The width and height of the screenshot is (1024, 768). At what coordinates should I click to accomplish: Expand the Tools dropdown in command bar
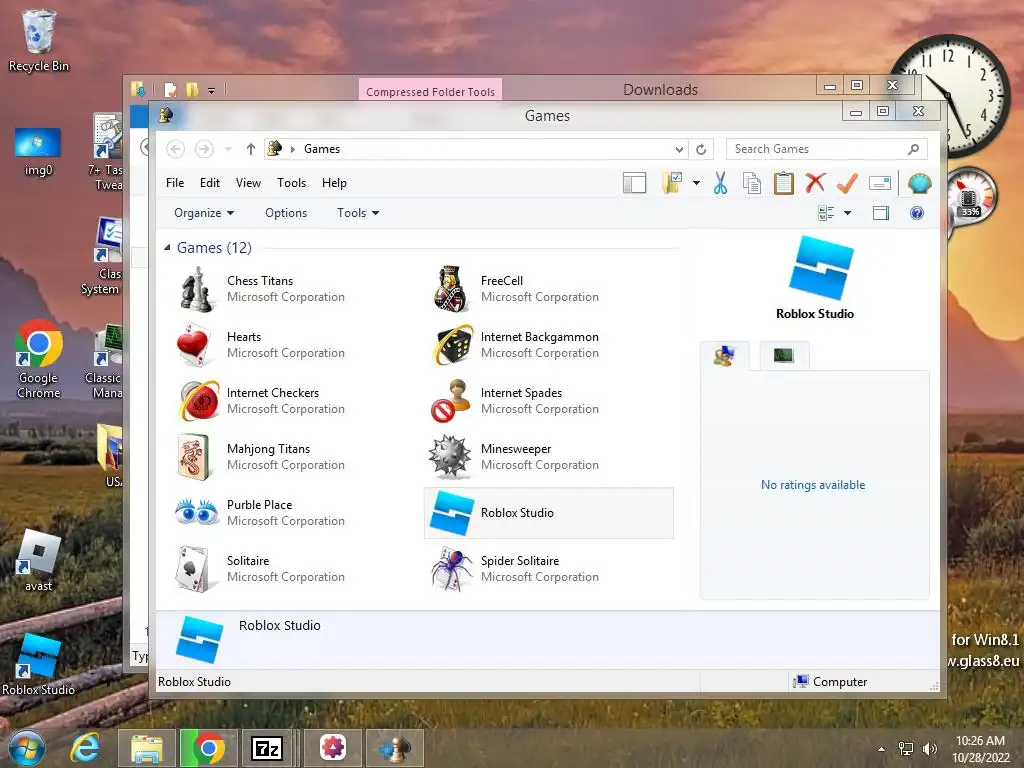coord(358,213)
